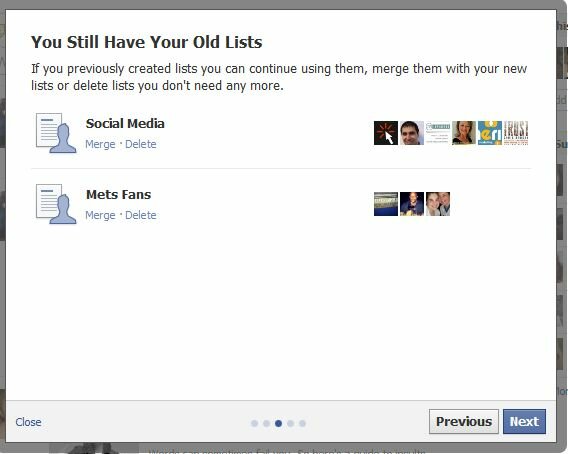Open the couple photo thumbnail in Mets Fans
Image resolution: width=568 pixels, height=454 pixels.
(438, 204)
